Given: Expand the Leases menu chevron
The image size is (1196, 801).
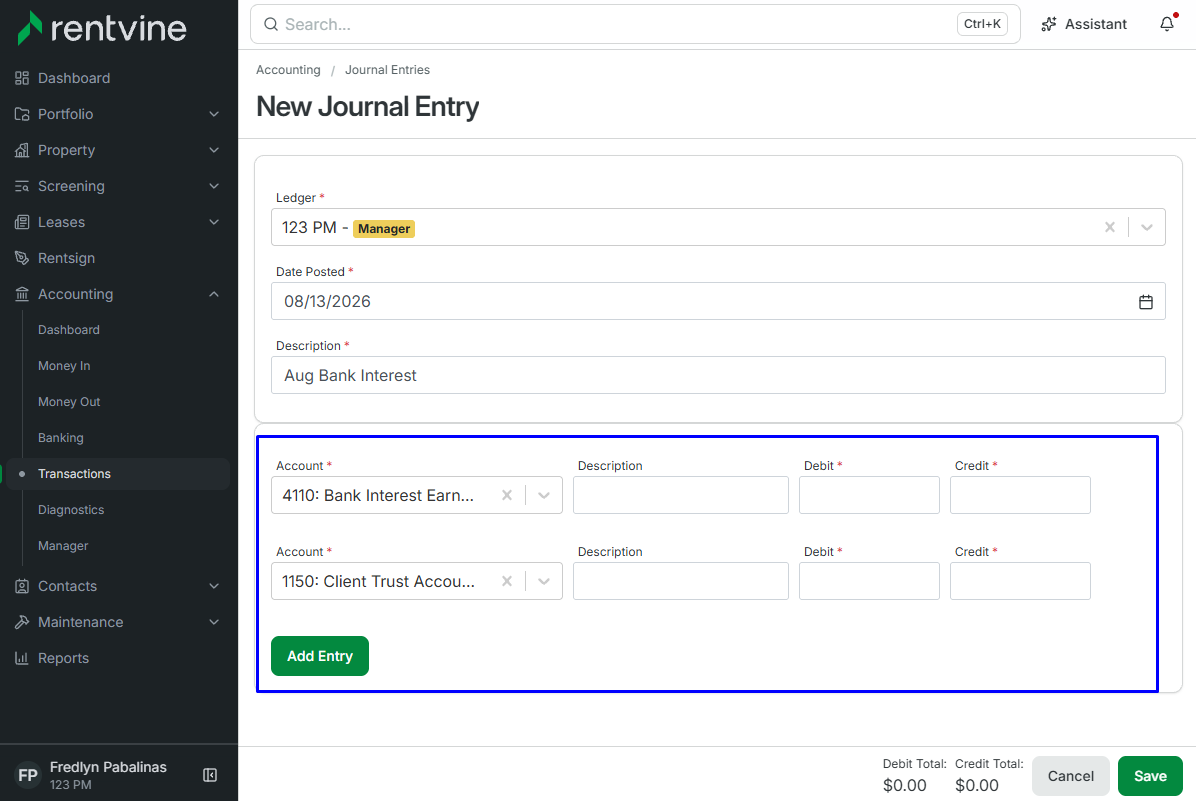Looking at the screenshot, I should pos(214,222).
